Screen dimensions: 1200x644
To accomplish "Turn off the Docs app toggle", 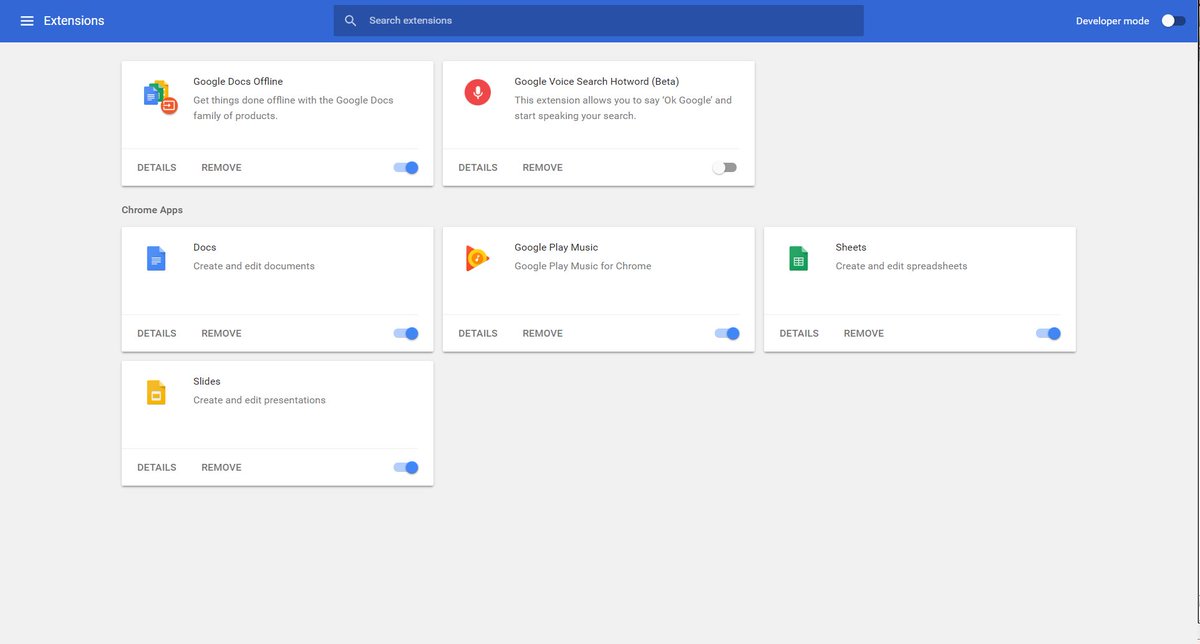I will pyautogui.click(x=406, y=334).
